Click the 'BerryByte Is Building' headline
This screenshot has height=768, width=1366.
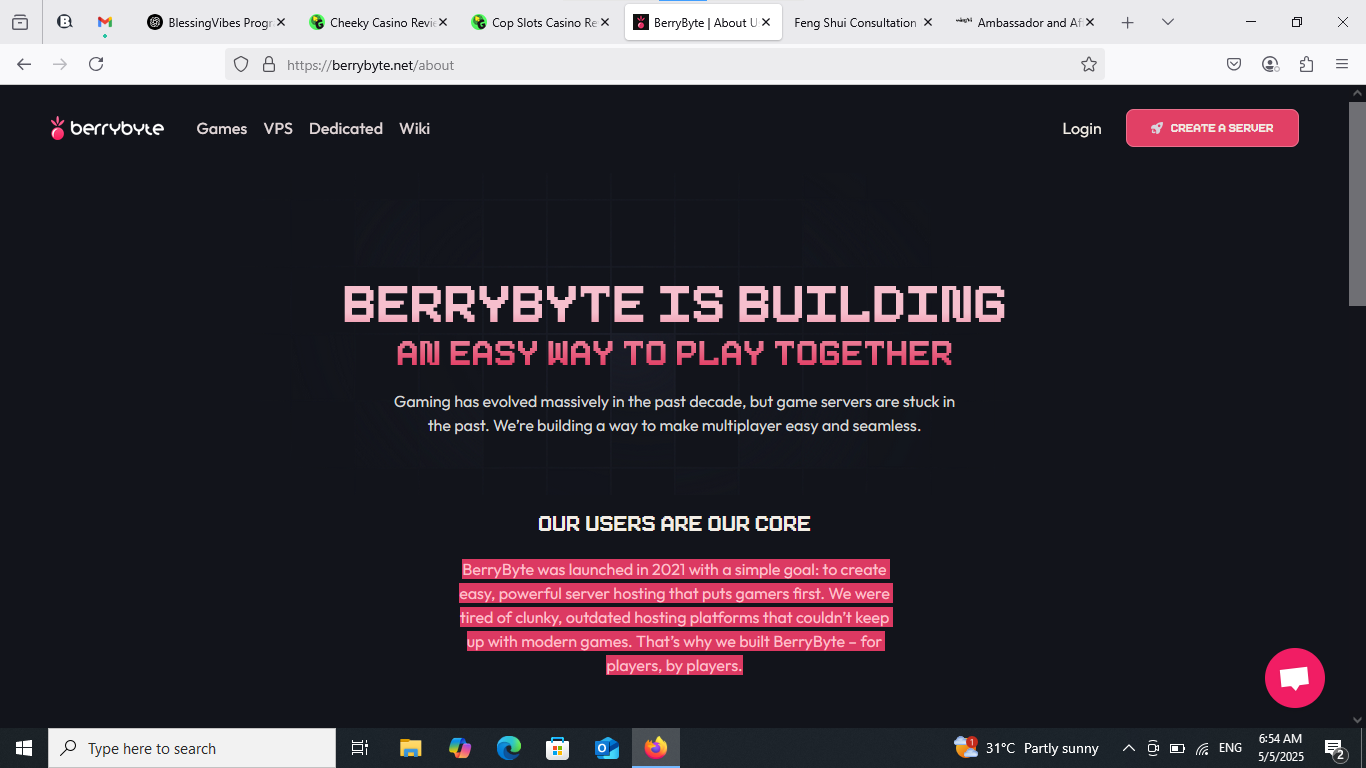click(x=674, y=304)
